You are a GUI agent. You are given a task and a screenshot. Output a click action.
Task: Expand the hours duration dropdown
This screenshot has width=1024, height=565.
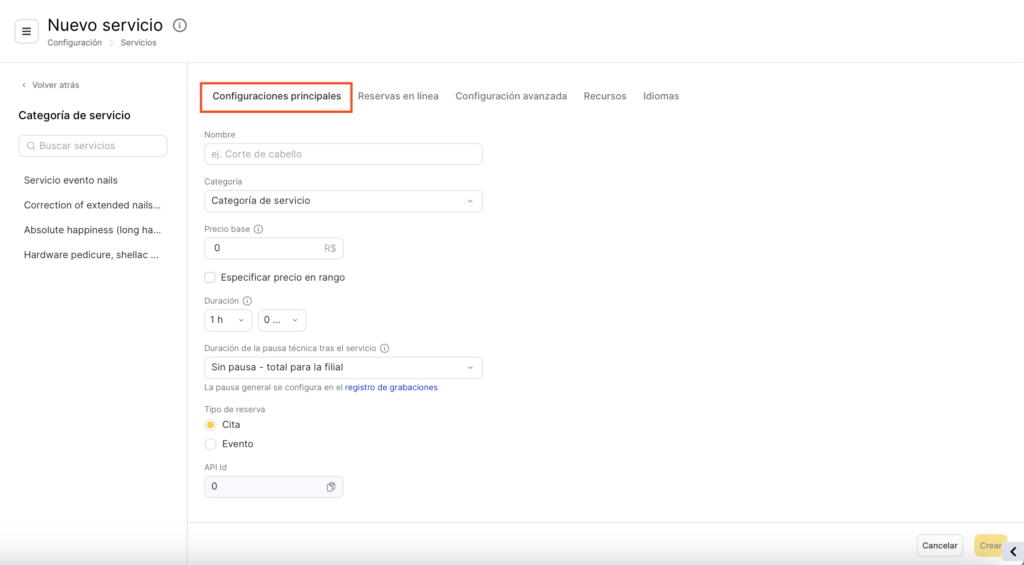pyautogui.click(x=228, y=320)
